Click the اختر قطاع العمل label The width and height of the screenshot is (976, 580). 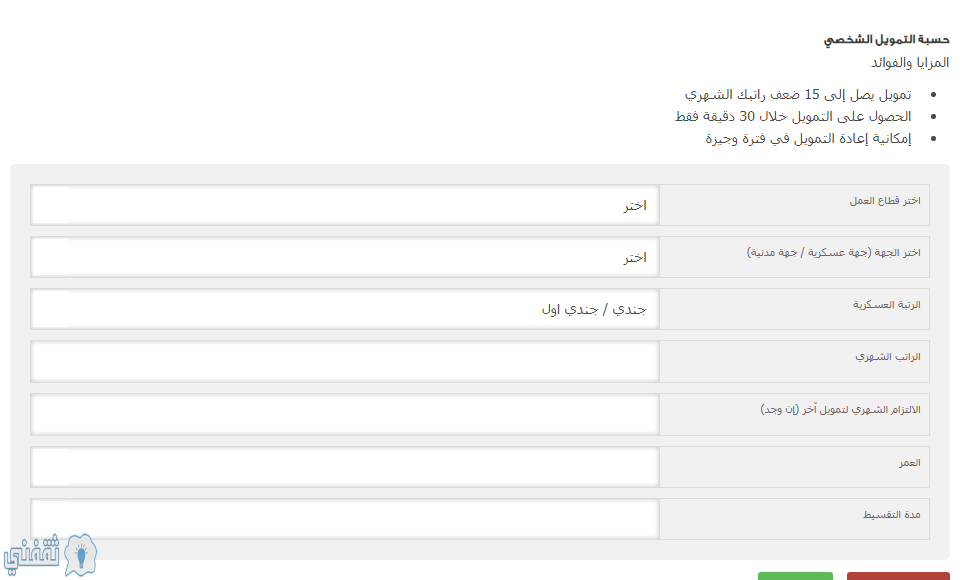point(884,201)
